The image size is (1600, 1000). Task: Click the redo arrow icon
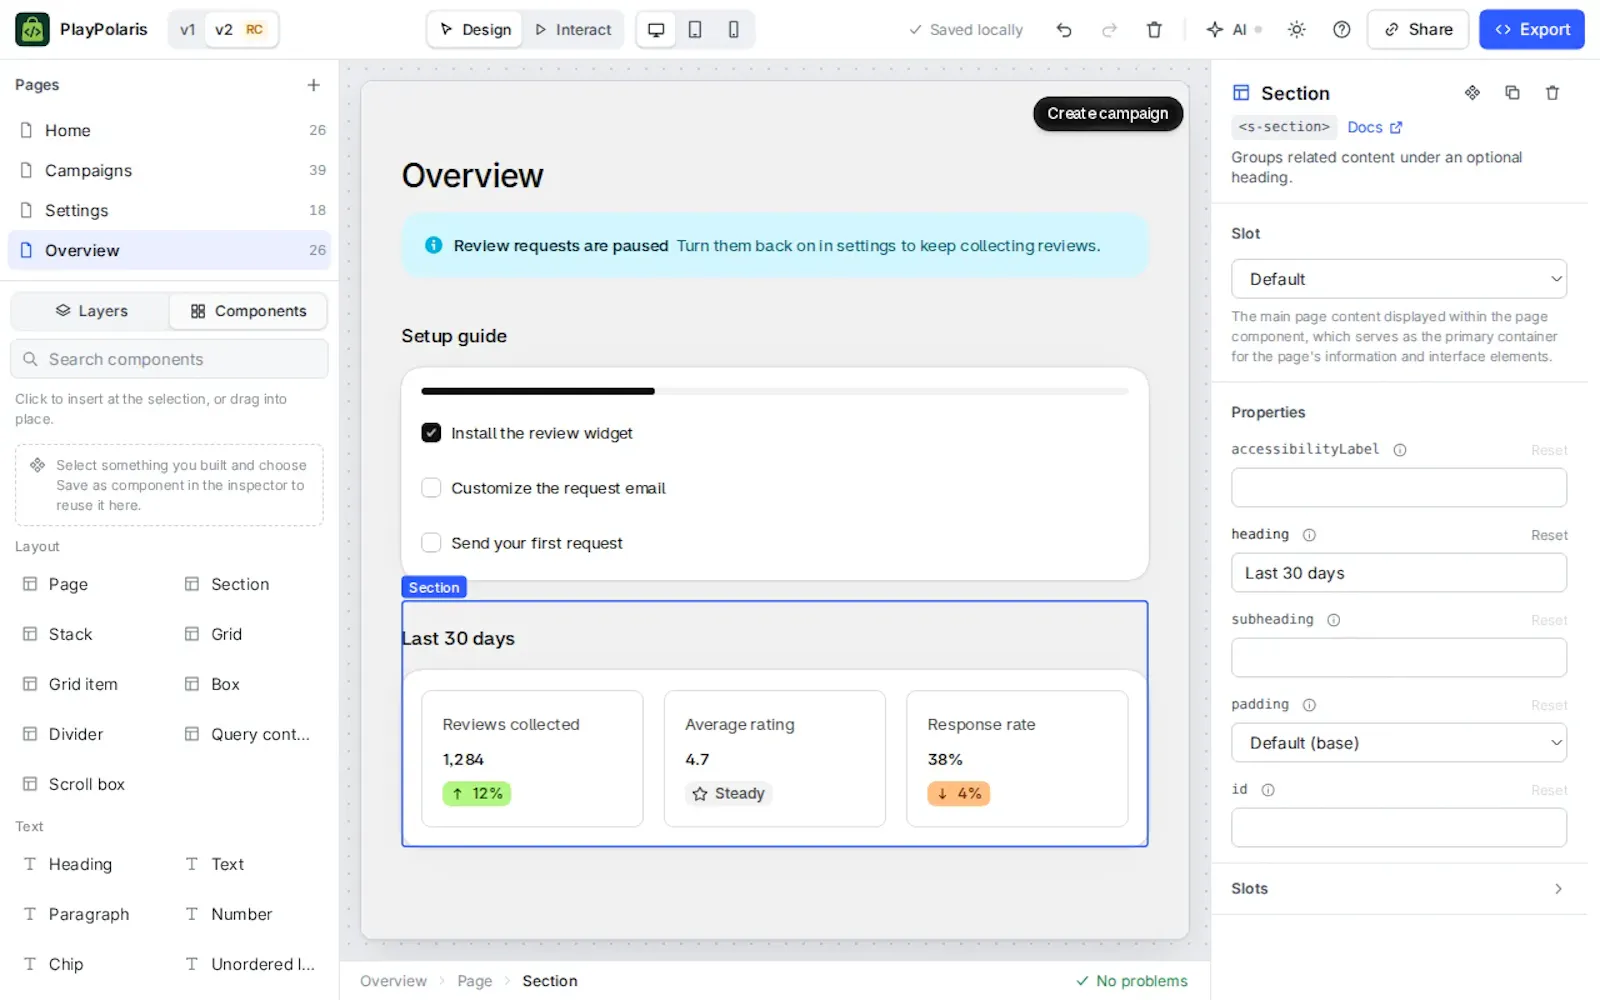pos(1109,30)
